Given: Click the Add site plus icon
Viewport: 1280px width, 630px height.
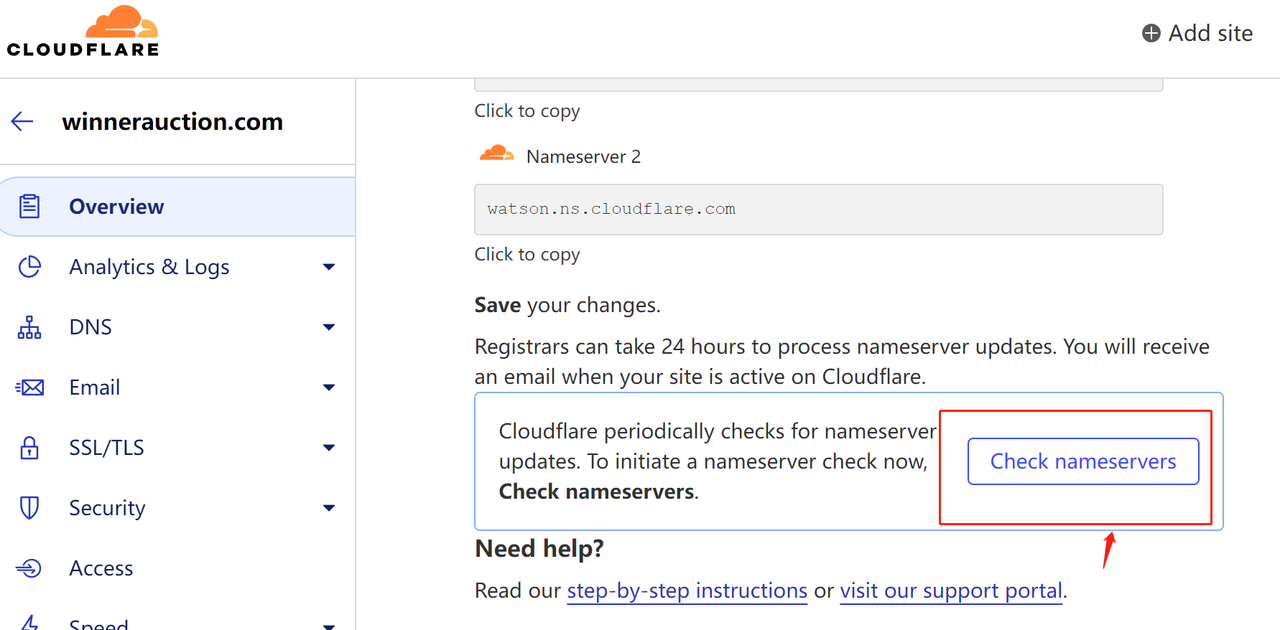Looking at the screenshot, I should tap(1152, 33).
